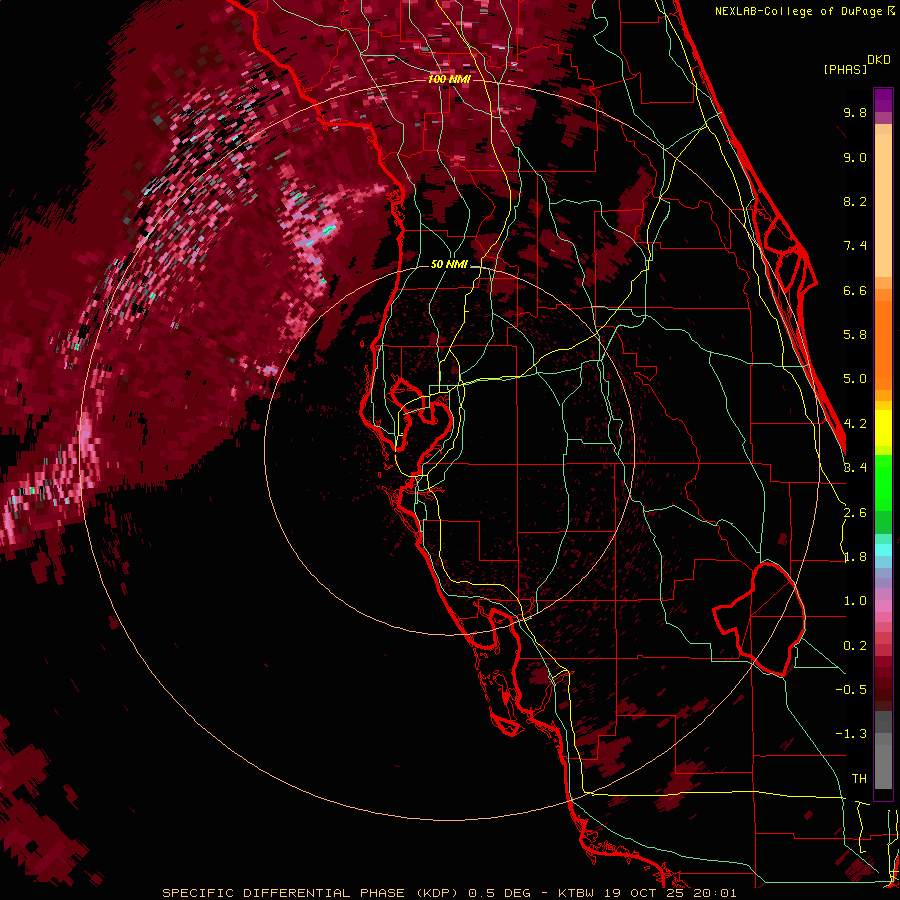The height and width of the screenshot is (900, 900).
Task: Click the 50 NMI range ring label
Action: (449, 265)
